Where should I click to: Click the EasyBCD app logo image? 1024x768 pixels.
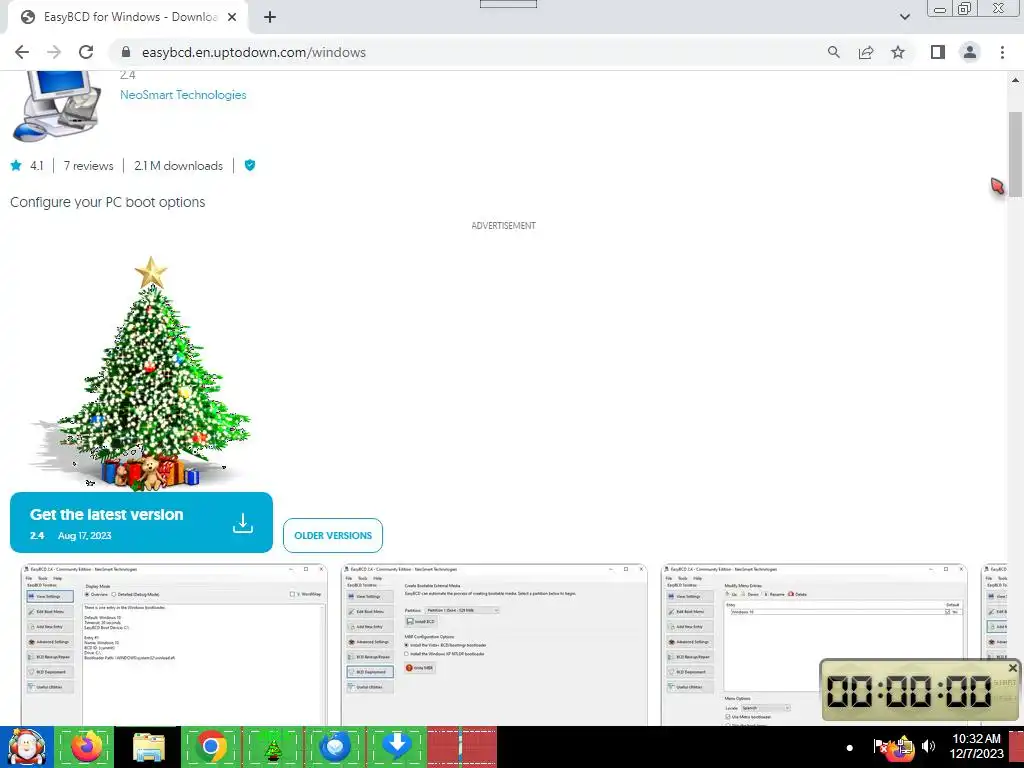[x=57, y=105]
